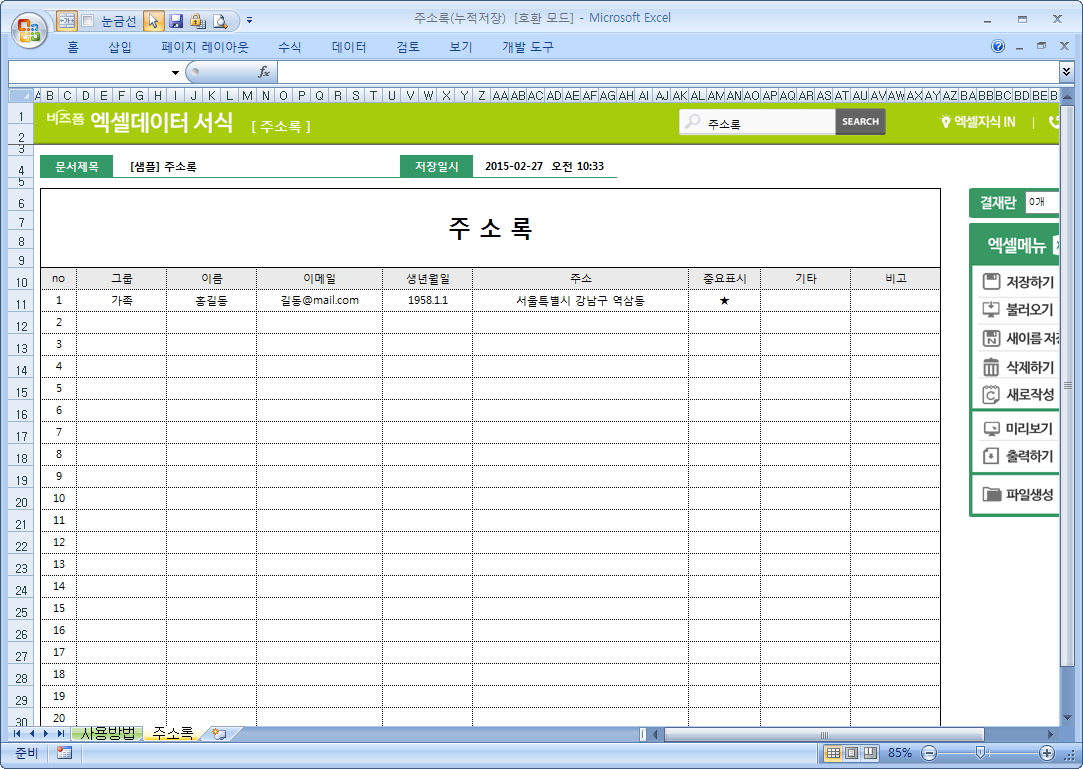The height and width of the screenshot is (769, 1083).
Task: Open the 페이지 레이아웃 ribbon tab
Action: 204,47
